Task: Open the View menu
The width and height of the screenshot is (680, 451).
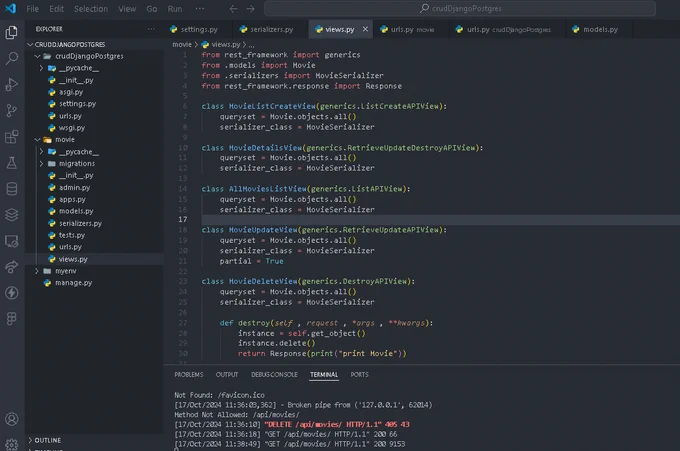Action: (127, 9)
